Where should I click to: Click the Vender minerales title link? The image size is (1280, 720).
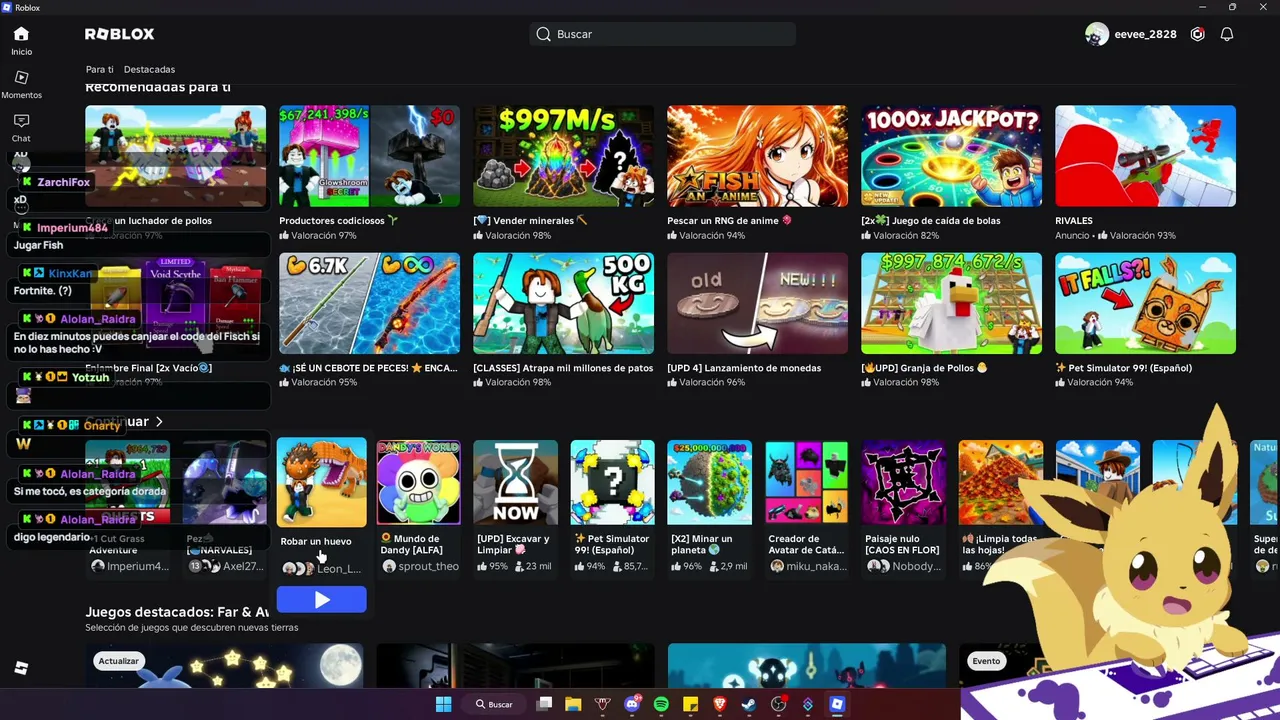[x=530, y=221]
